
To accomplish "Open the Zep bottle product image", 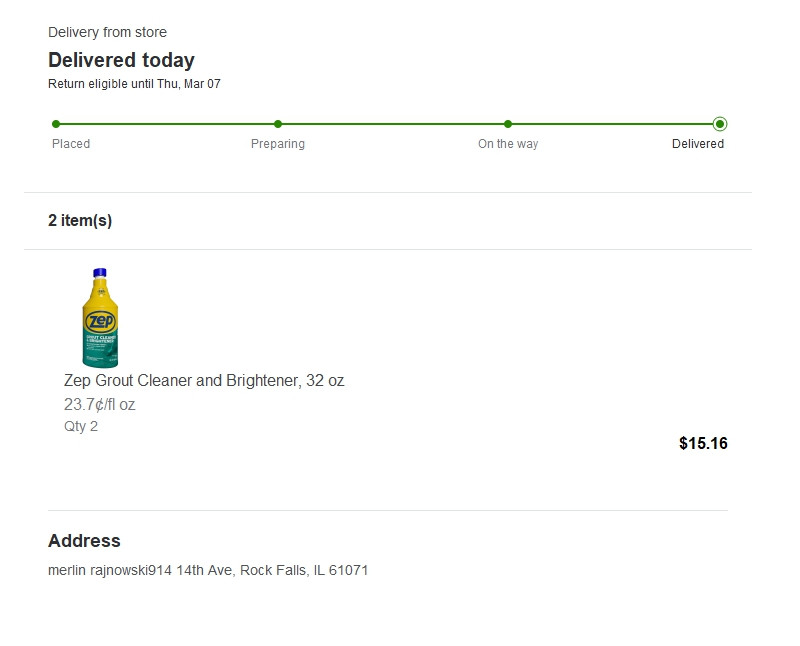I will click(99, 318).
